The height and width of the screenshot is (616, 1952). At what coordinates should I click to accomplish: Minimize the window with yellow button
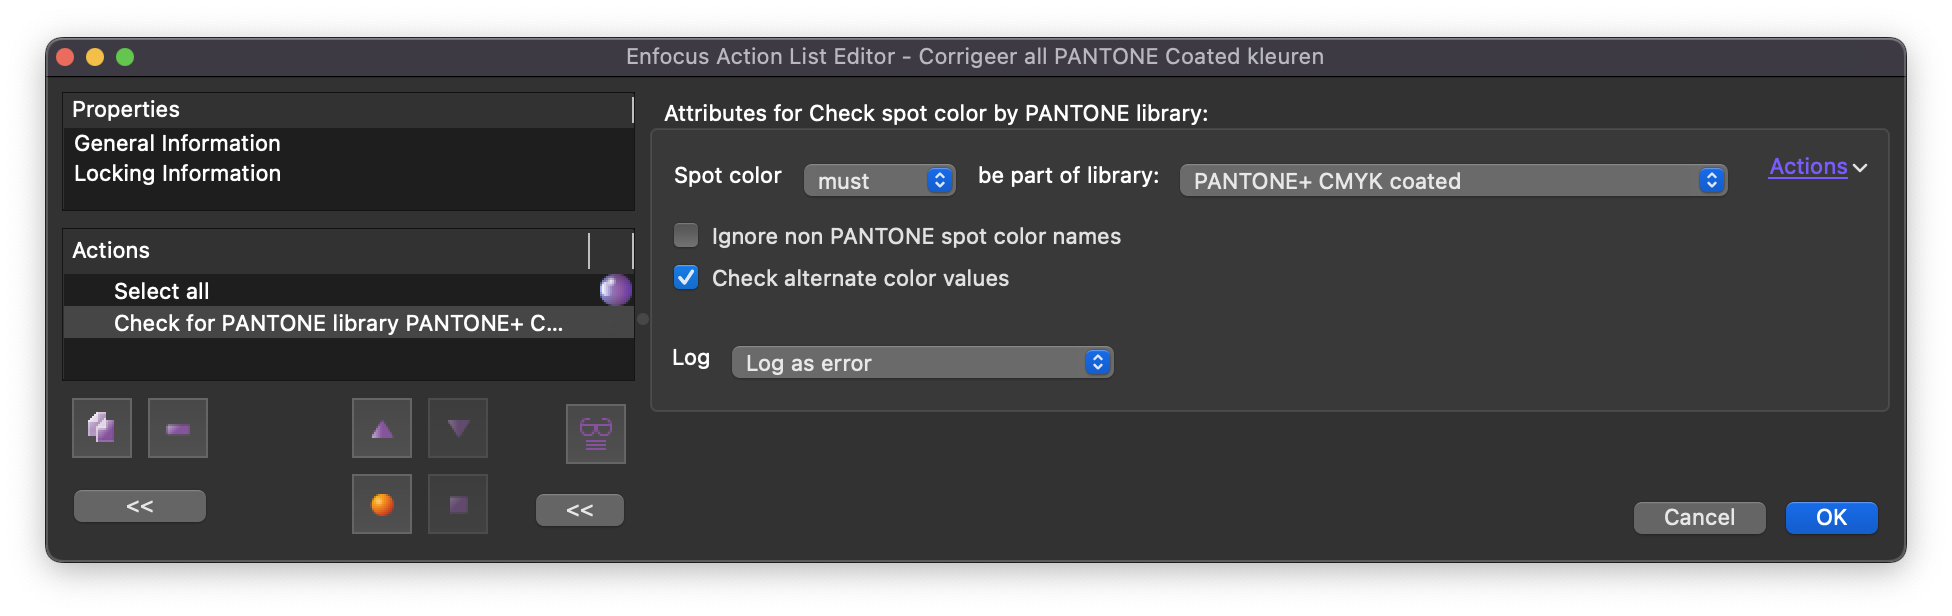(x=95, y=57)
